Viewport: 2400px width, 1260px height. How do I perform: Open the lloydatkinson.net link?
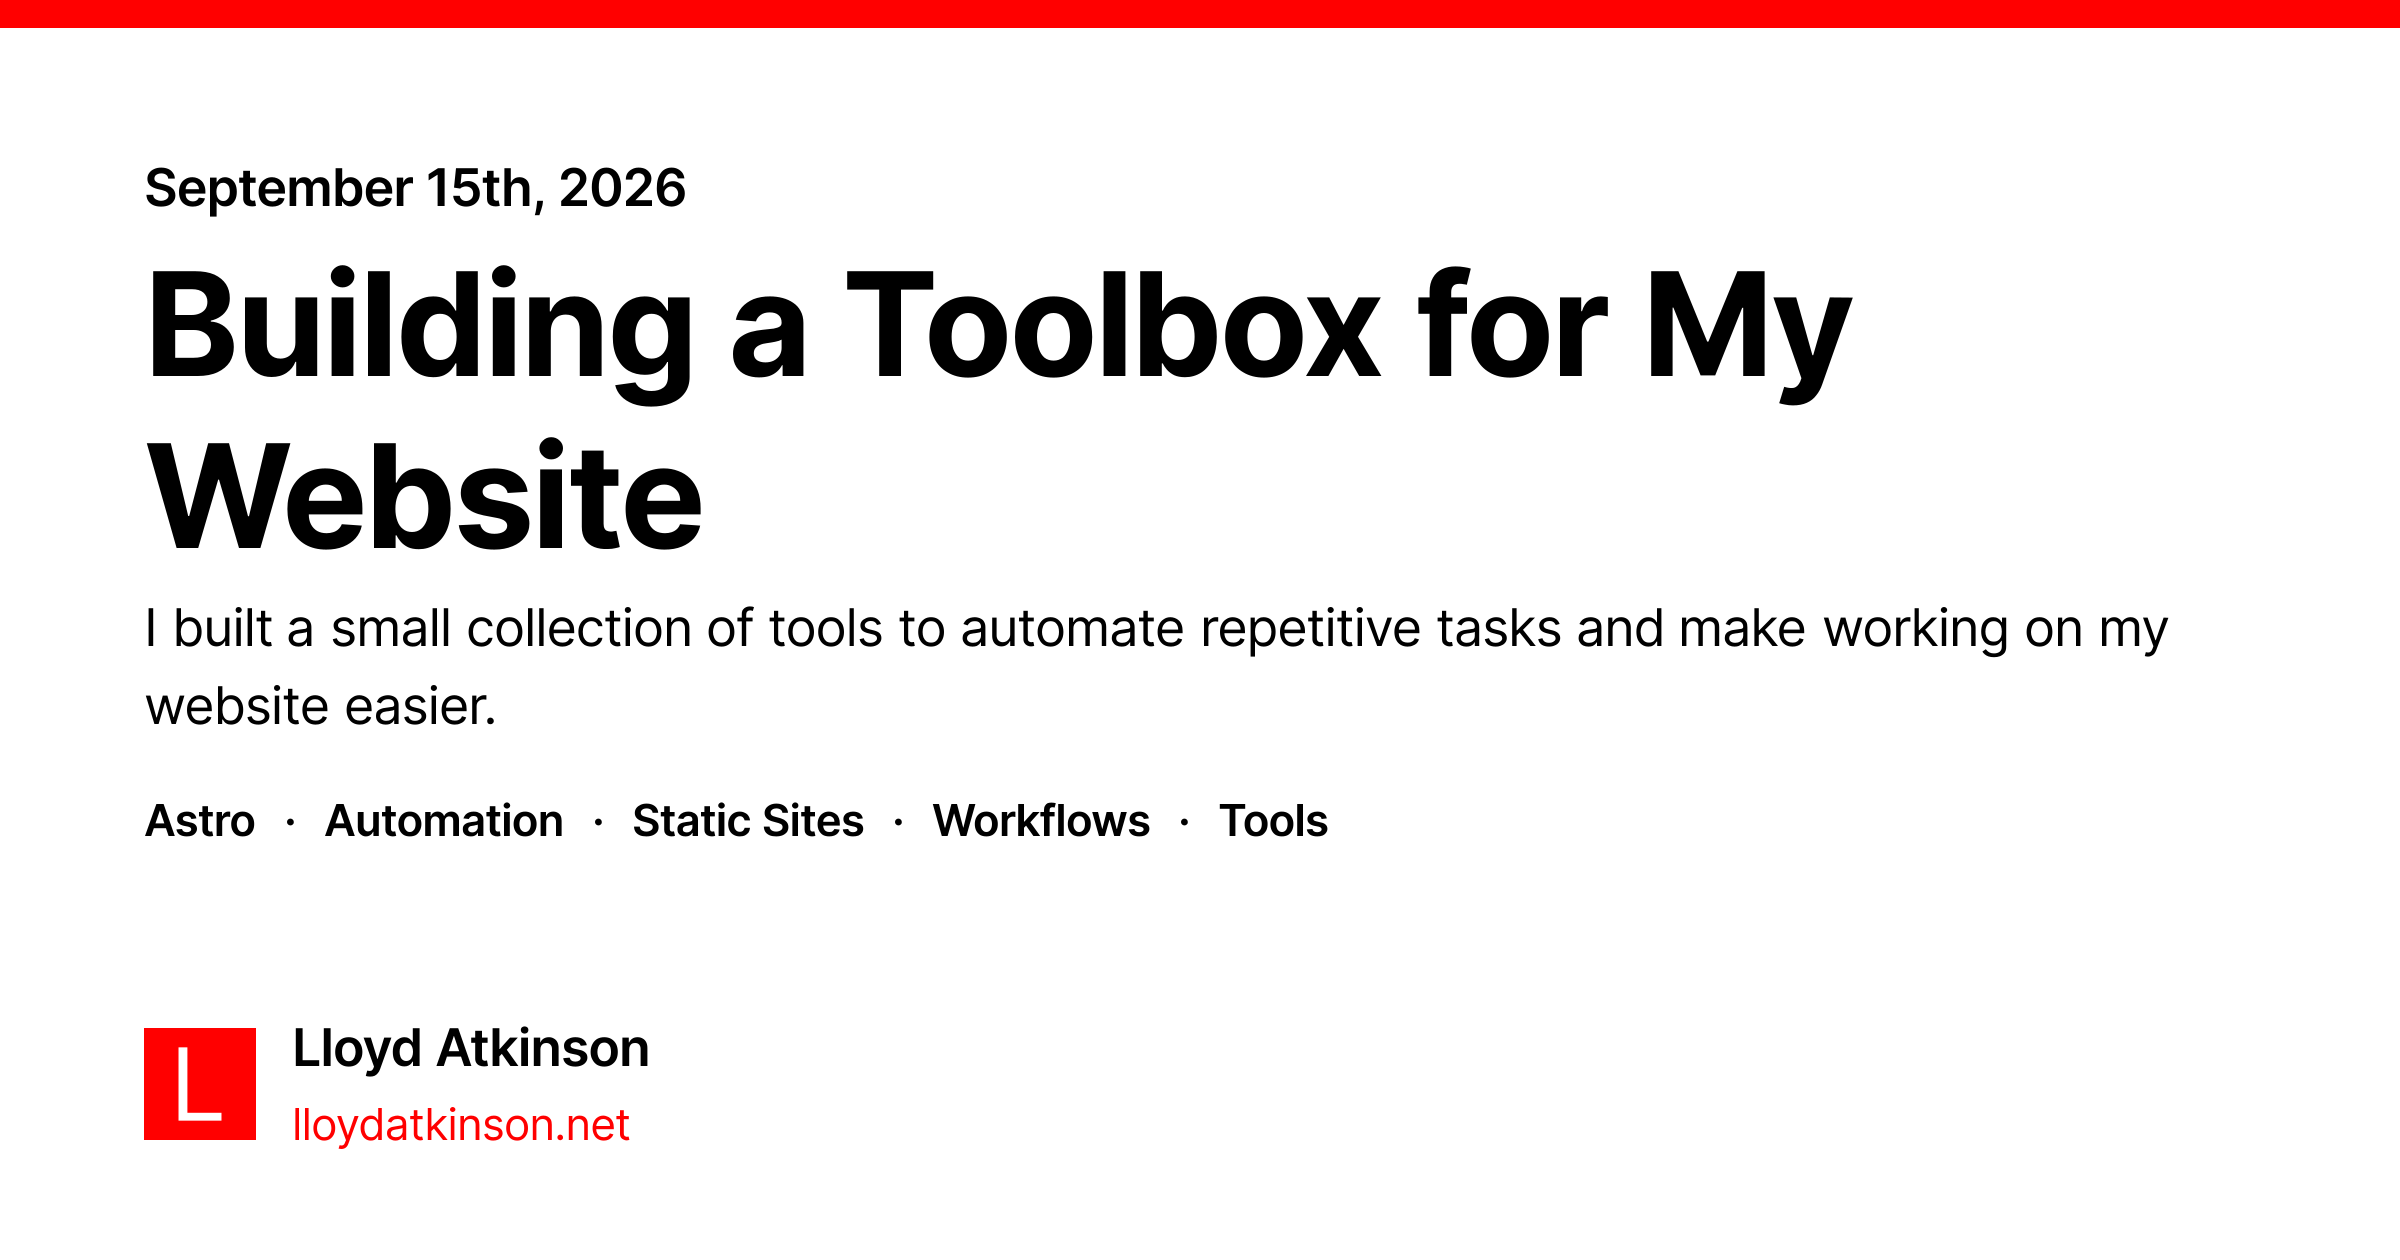point(461,1125)
